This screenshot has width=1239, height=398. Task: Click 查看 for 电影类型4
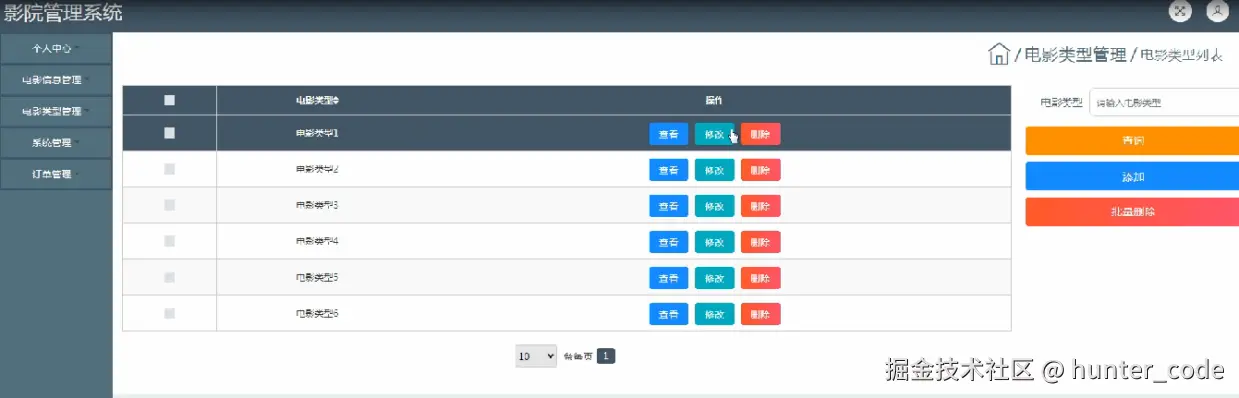point(669,242)
